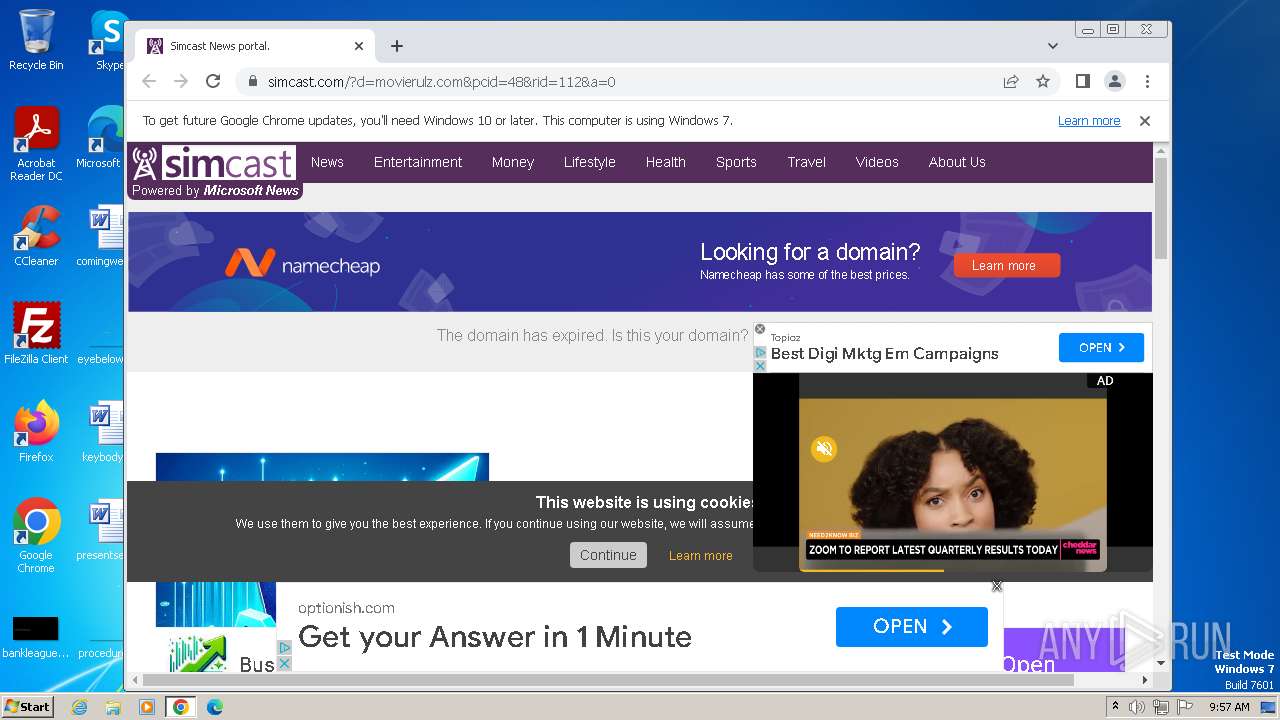Open Internet Explorer from taskbar
Image resolution: width=1280 pixels, height=720 pixels.
pyautogui.click(x=80, y=707)
